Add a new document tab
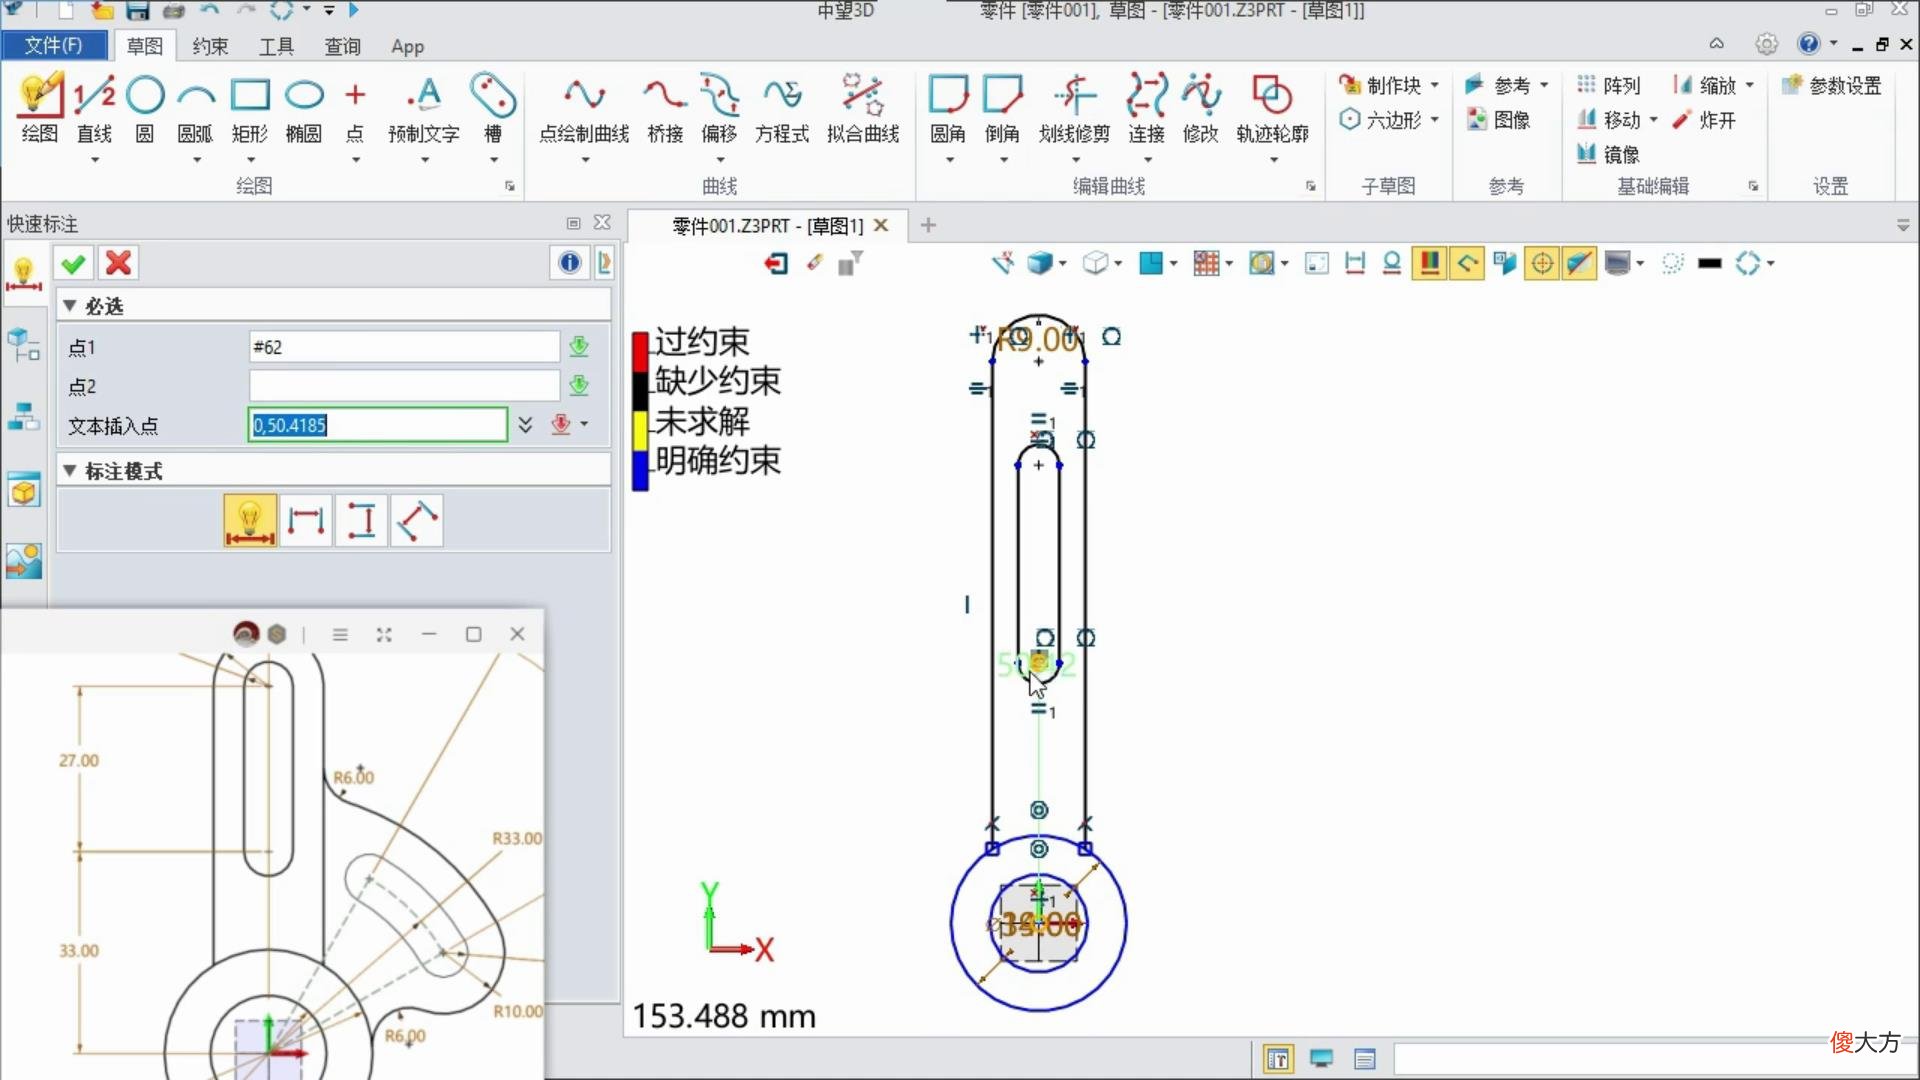The width and height of the screenshot is (1920, 1080). (928, 225)
